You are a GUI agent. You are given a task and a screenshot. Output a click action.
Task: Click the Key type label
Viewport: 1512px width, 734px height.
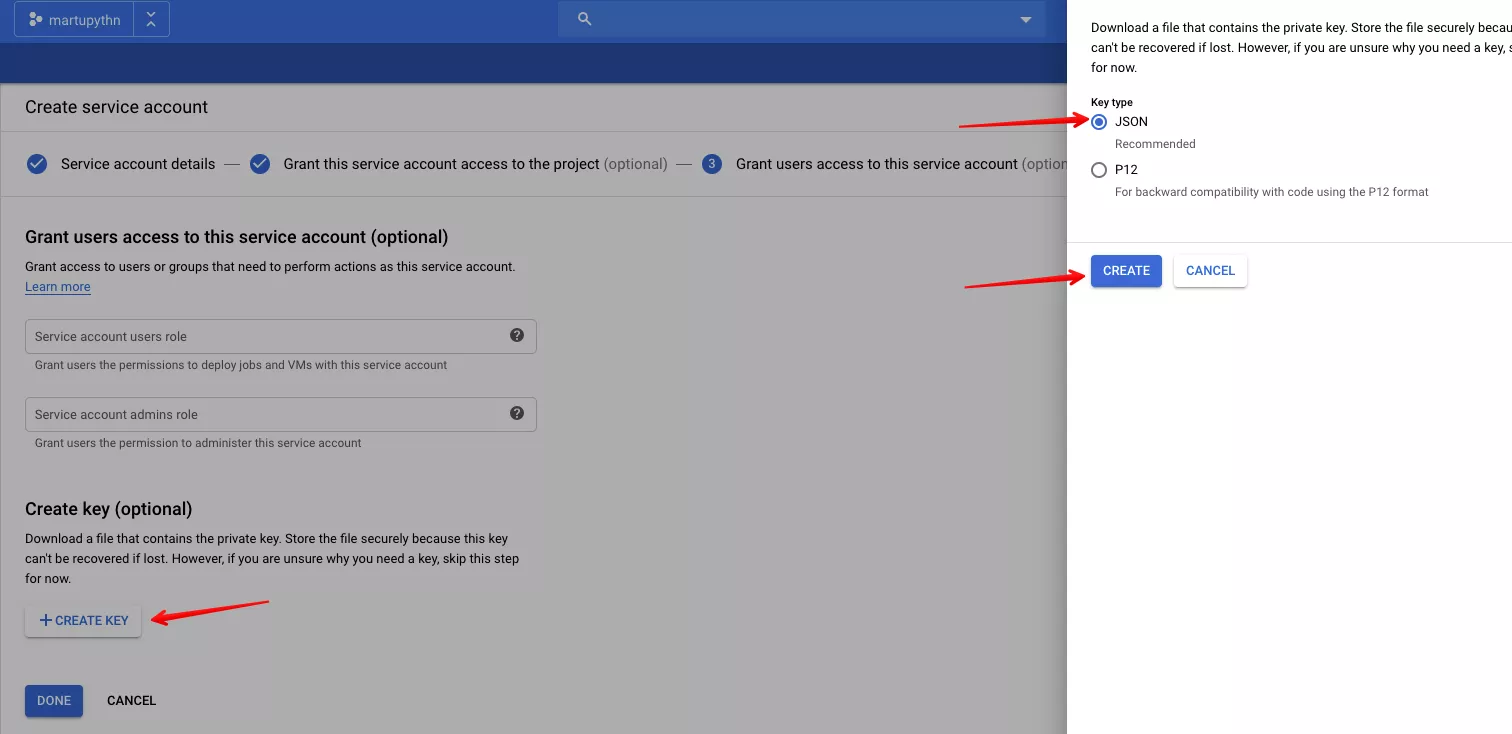[1112, 103]
